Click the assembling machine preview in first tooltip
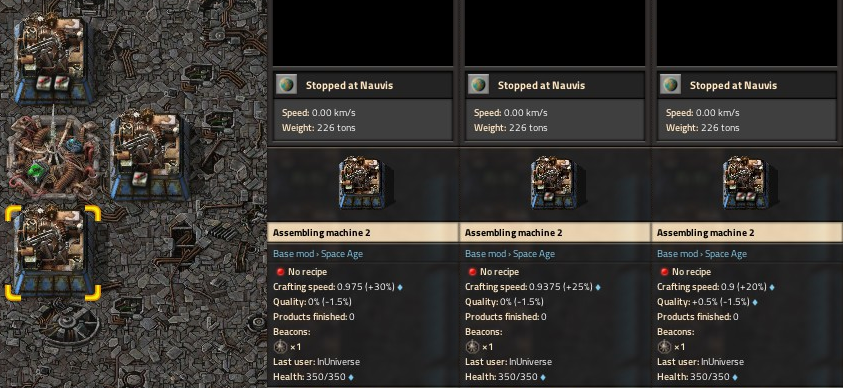This screenshot has height=388, width=843. [x=364, y=183]
